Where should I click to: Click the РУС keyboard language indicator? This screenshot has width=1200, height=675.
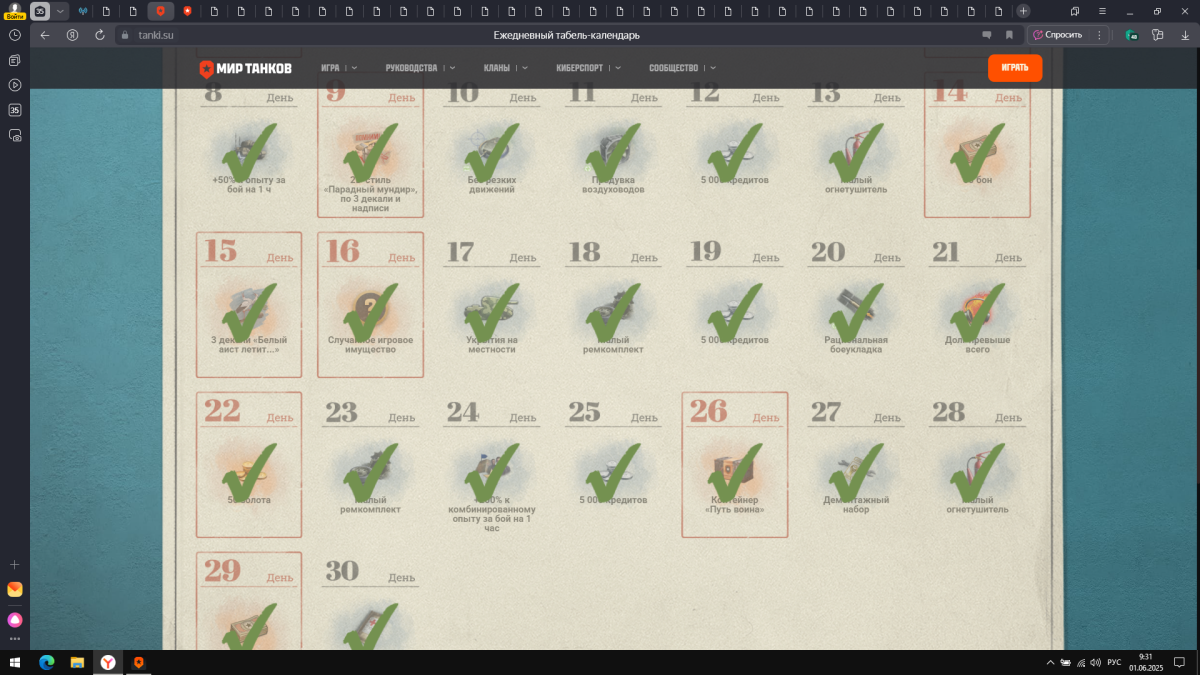[1113, 662]
